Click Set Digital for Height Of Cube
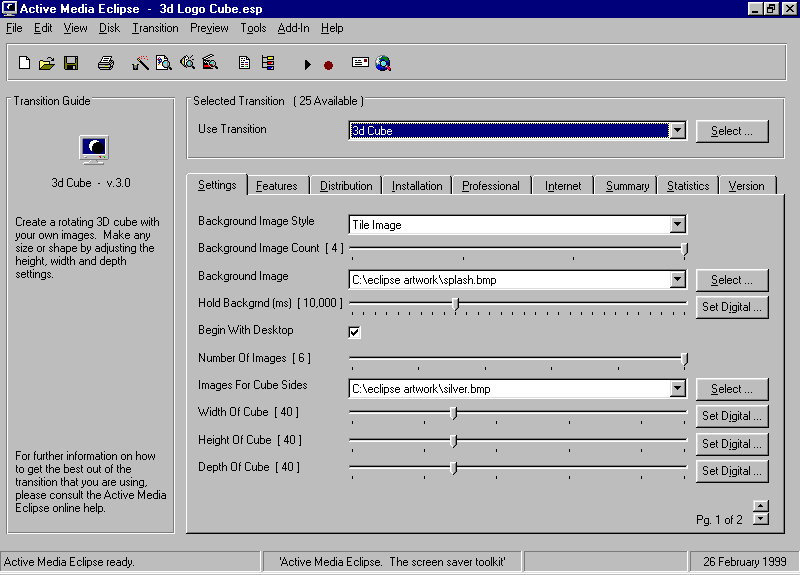Viewport: 800px width, 575px height. (732, 444)
